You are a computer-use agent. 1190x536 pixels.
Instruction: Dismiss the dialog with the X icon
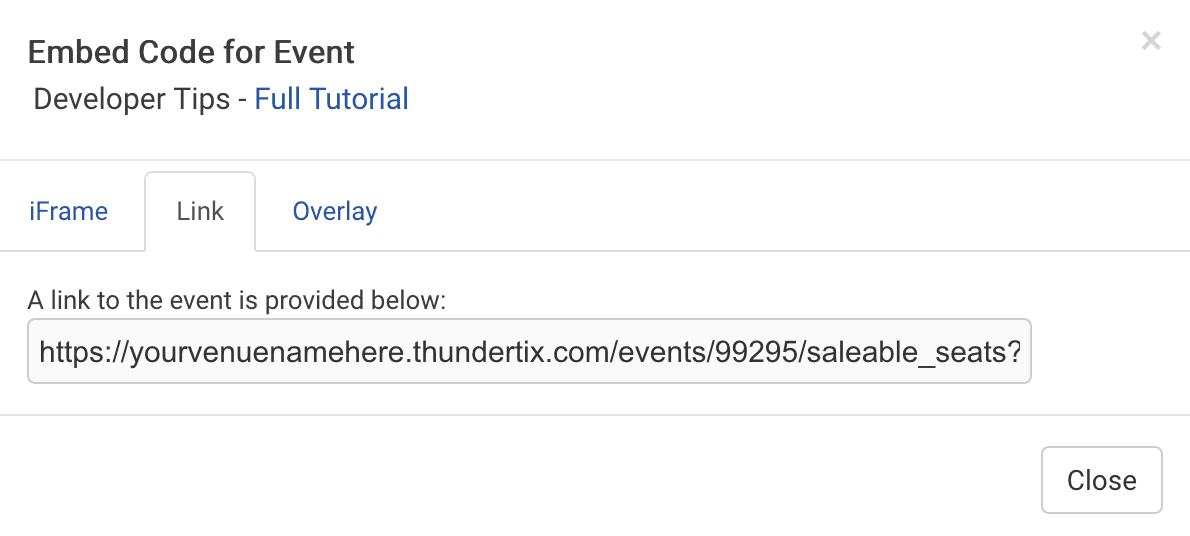(1151, 41)
